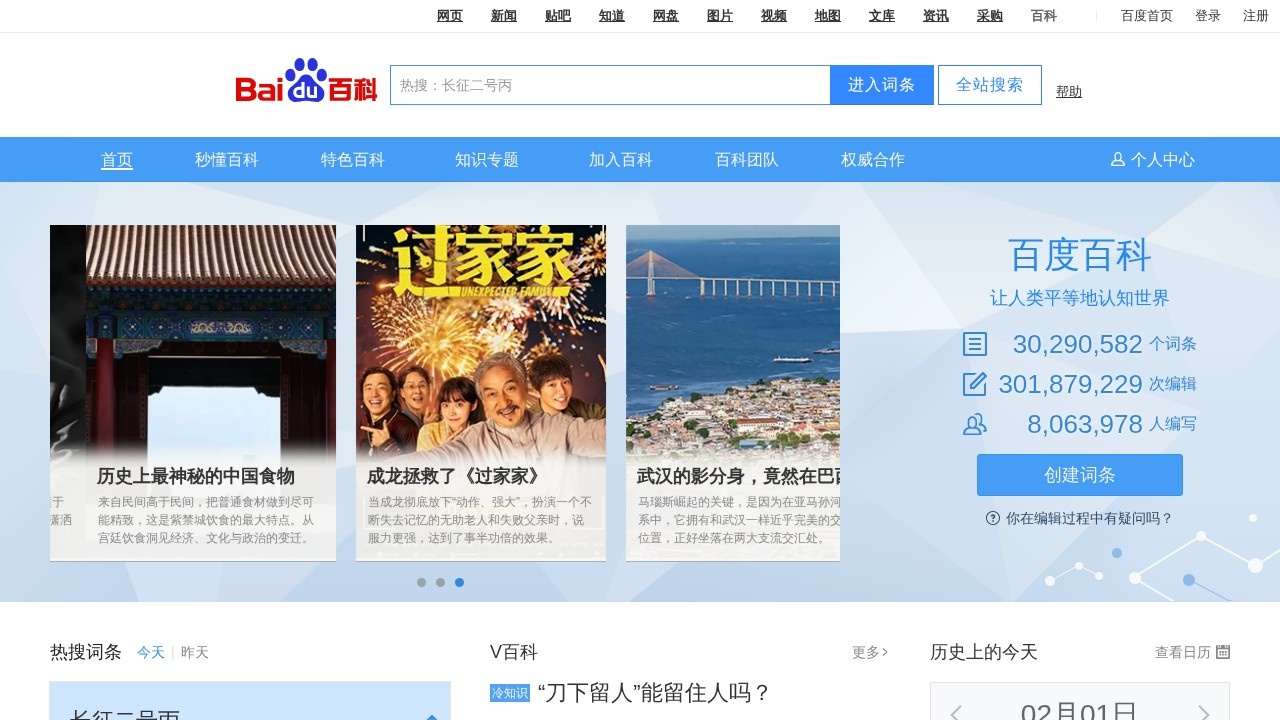Click the edit count pencil icon

[x=974, y=384]
